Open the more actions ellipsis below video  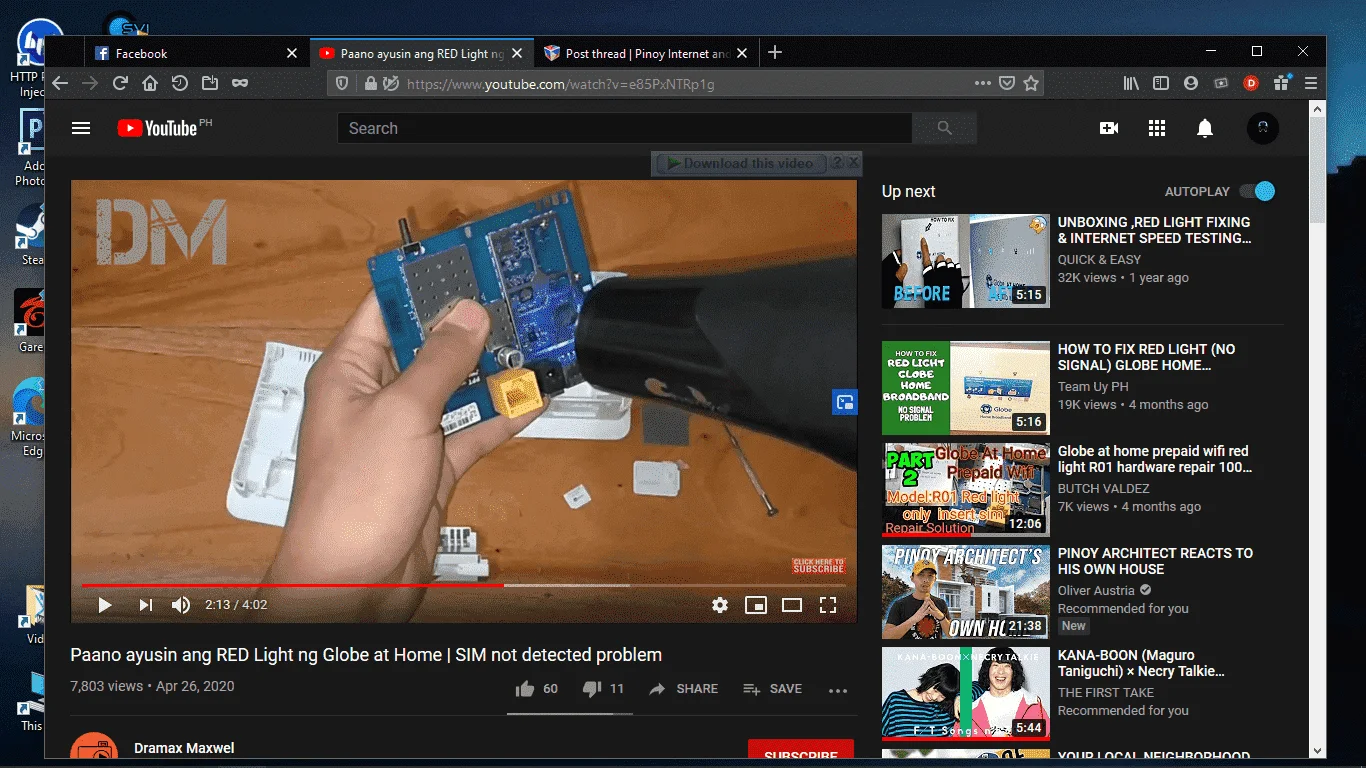pos(838,690)
